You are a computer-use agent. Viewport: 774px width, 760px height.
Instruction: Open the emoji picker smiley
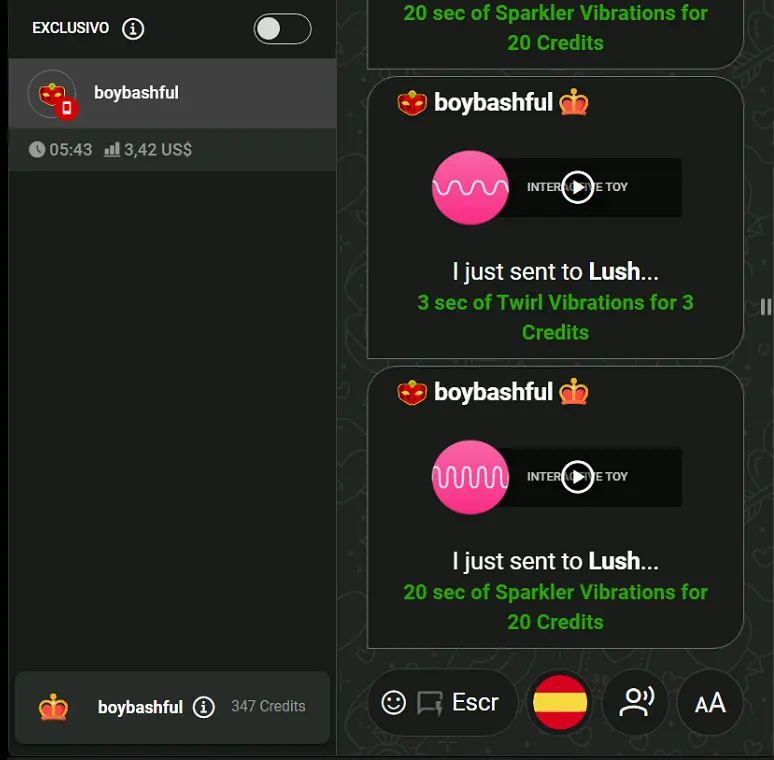click(393, 702)
